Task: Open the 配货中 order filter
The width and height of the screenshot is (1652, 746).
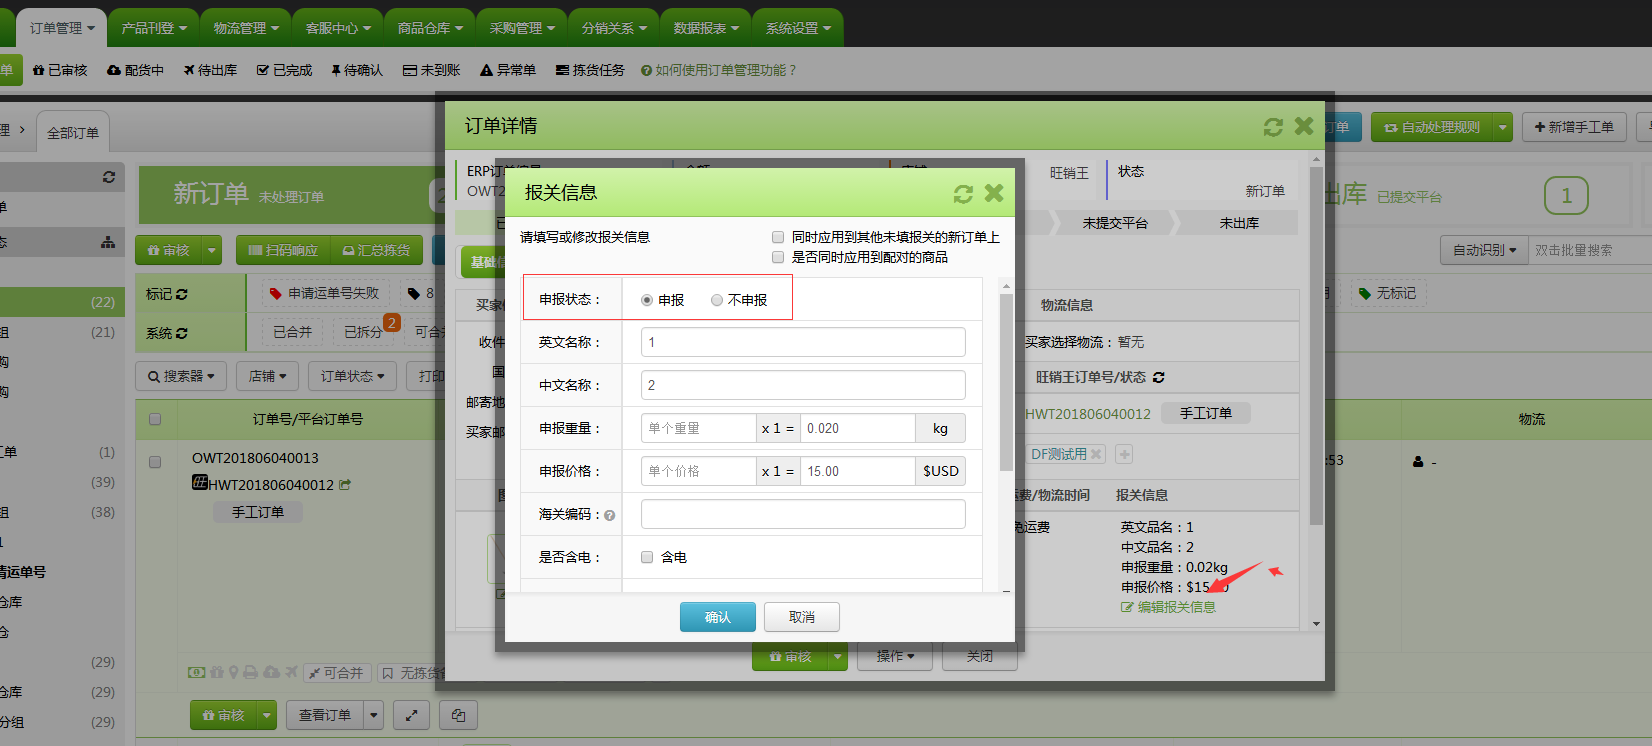Action: (135, 70)
